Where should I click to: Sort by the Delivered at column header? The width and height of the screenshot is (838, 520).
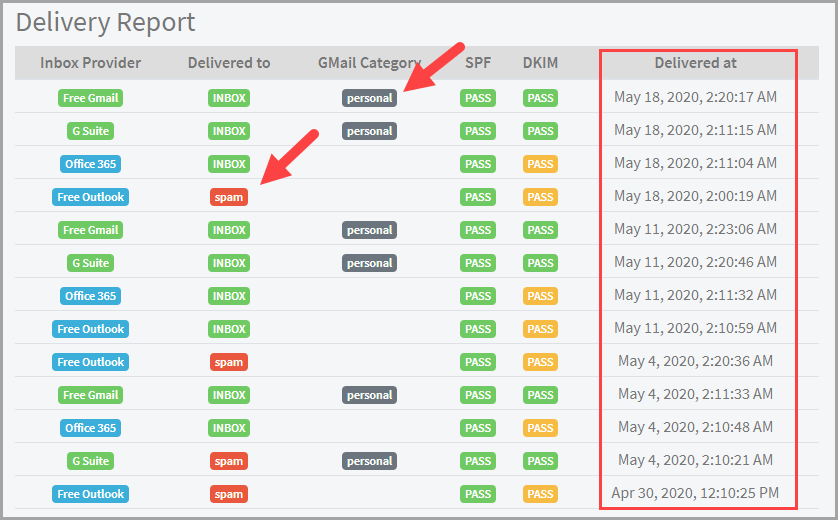pos(695,63)
